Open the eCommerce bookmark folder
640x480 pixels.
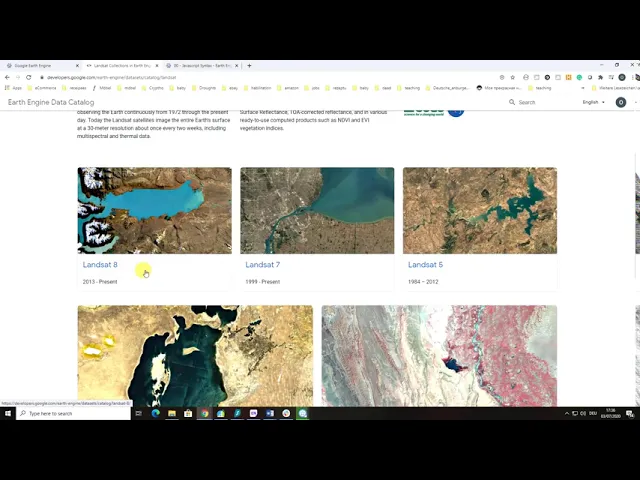click(42, 88)
